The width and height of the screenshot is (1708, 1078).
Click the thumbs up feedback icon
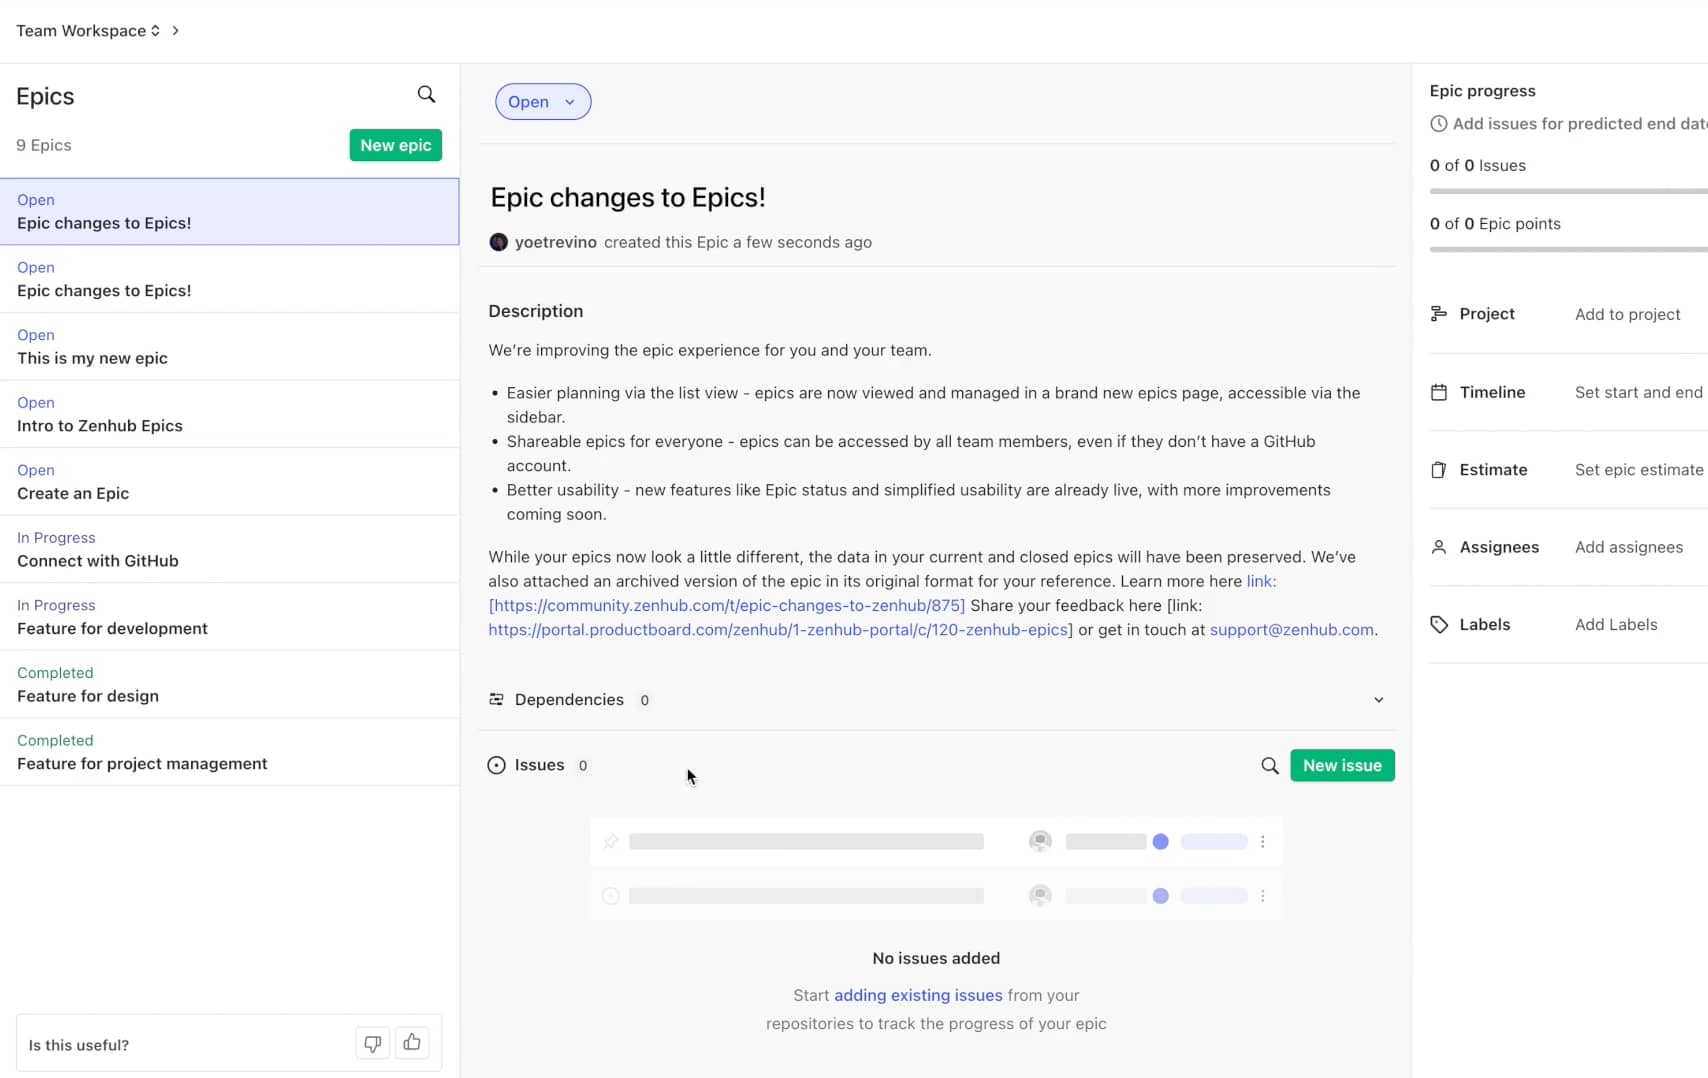click(412, 1043)
